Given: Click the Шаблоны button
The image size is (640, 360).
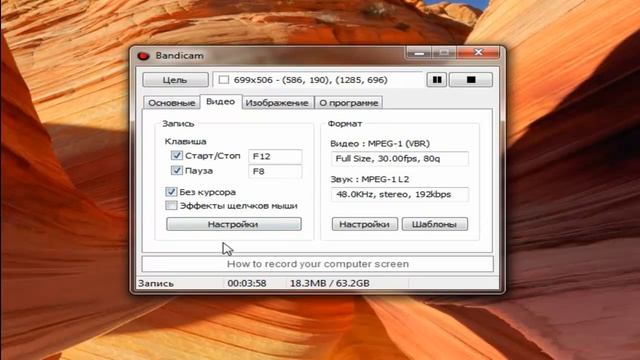Looking at the screenshot, I should (x=434, y=224).
